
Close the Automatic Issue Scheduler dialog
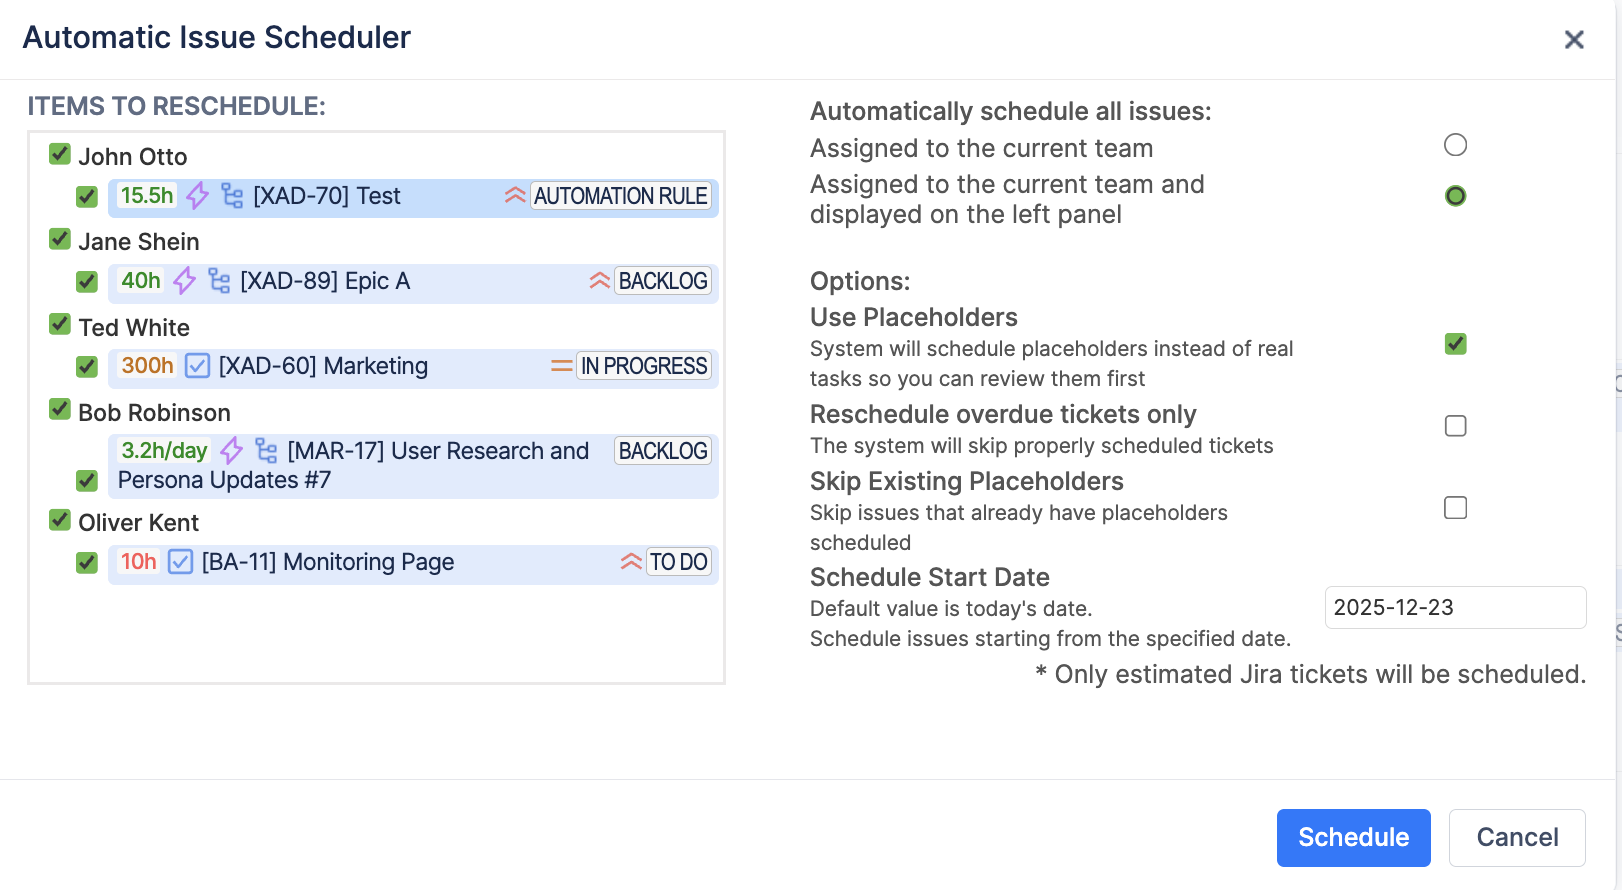1574,40
